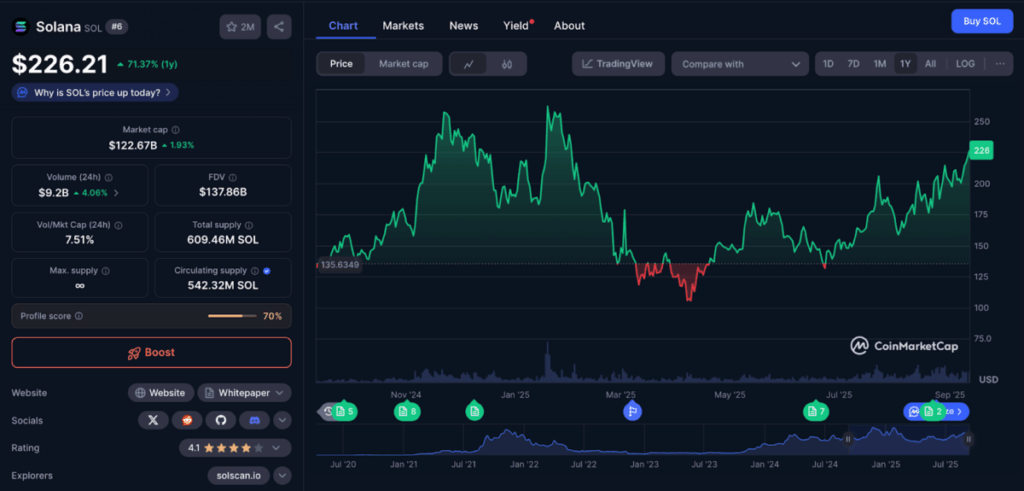Image resolution: width=1024 pixels, height=491 pixels.
Task: Switch to candlestick chart icon
Action: (x=507, y=64)
